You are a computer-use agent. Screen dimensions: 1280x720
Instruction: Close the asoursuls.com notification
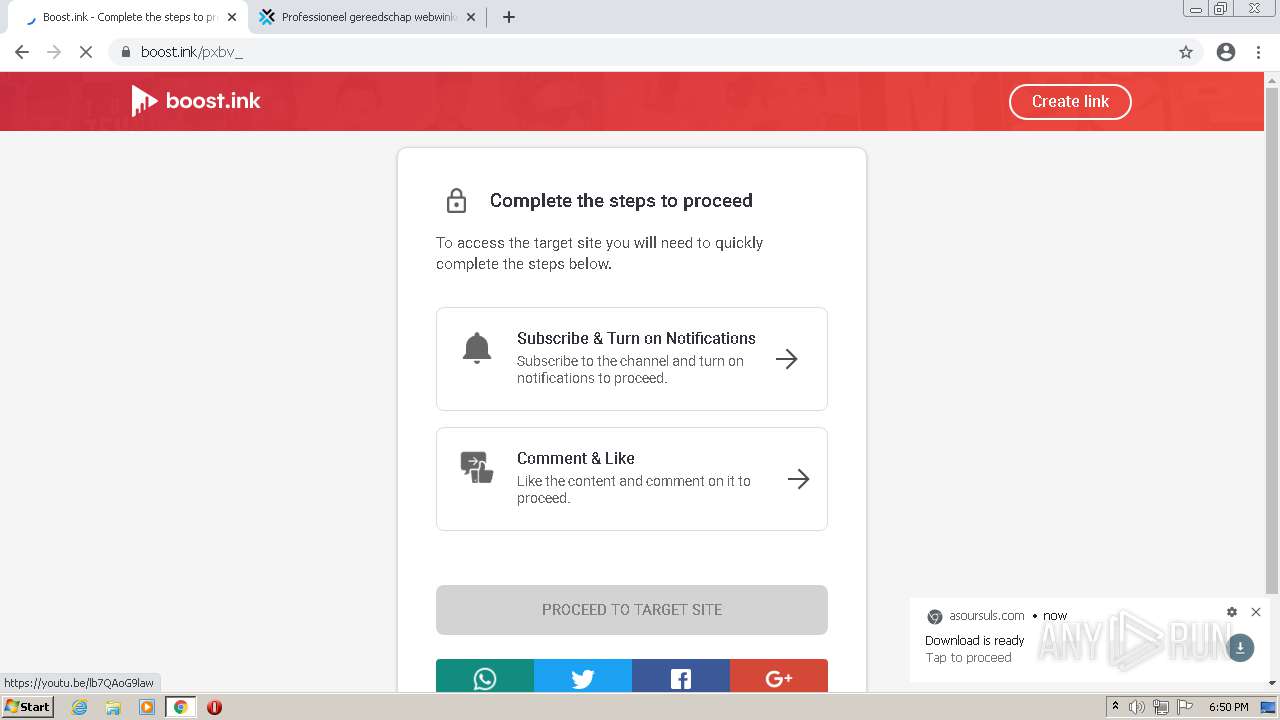point(1256,612)
